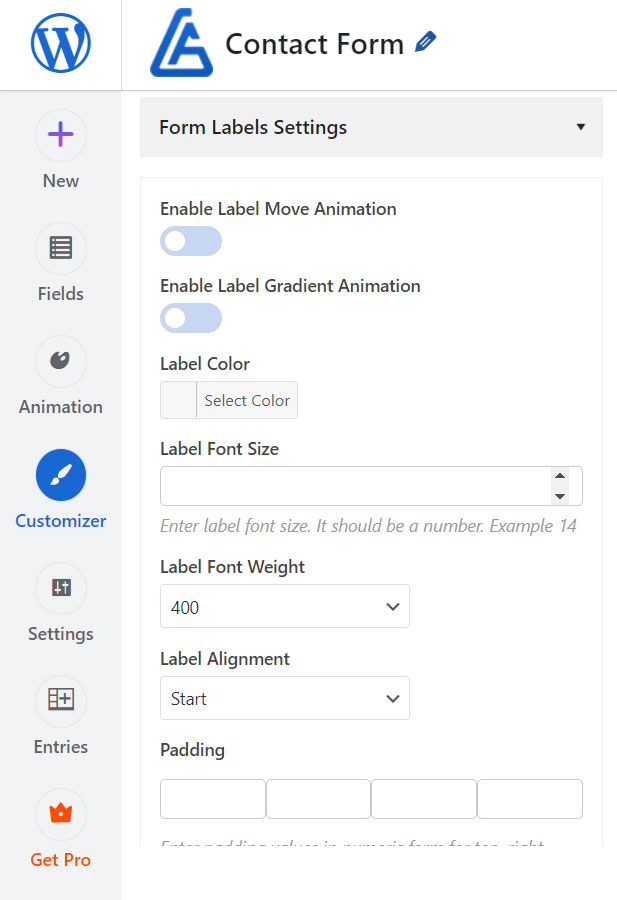Click the form builder logo
The image size is (617, 900).
pos(181,44)
